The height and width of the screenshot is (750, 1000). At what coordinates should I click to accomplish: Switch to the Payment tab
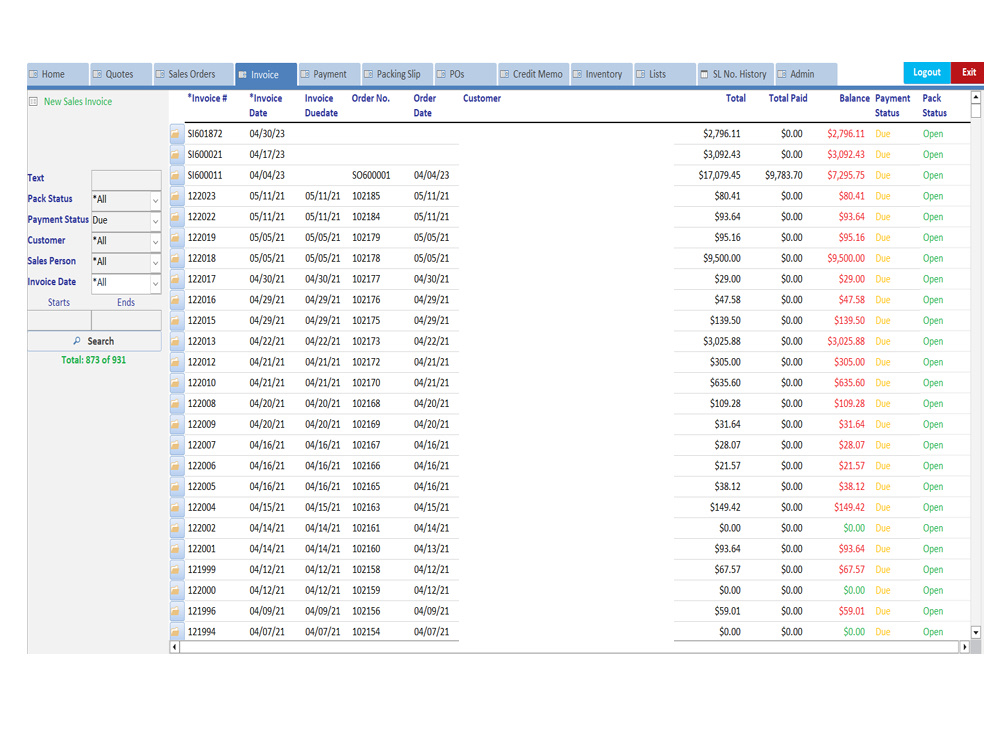329,74
